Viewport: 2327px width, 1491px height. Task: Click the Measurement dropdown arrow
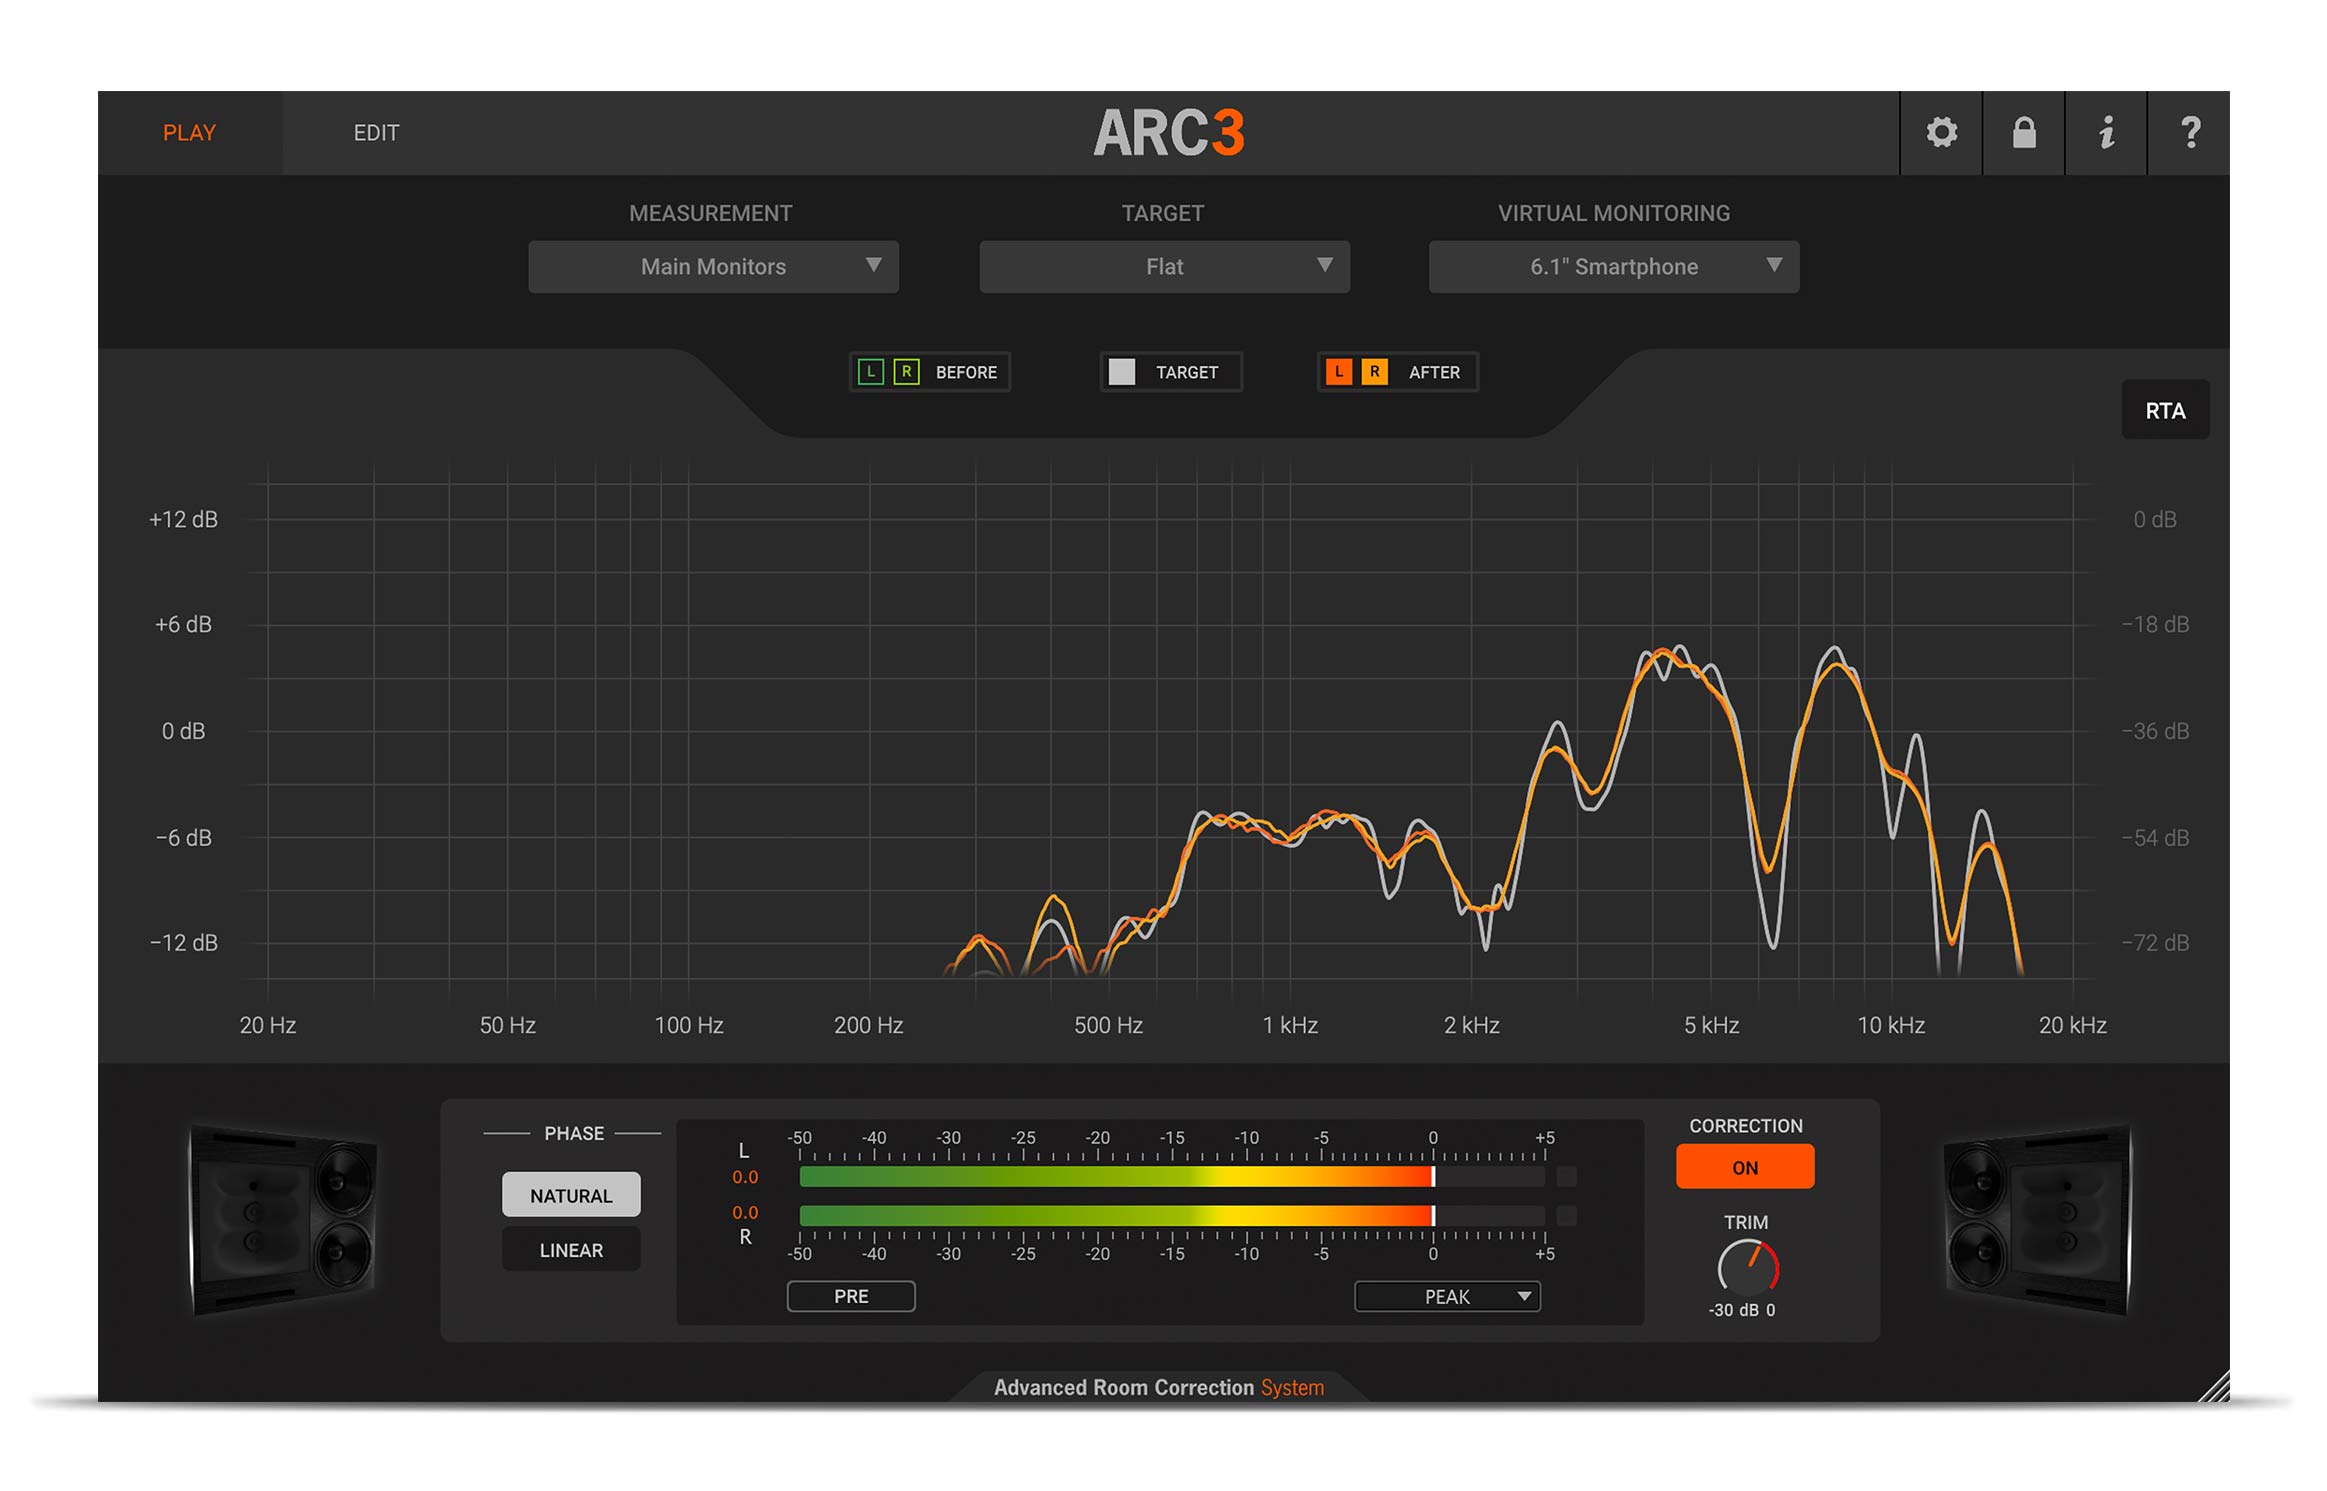coord(873,265)
